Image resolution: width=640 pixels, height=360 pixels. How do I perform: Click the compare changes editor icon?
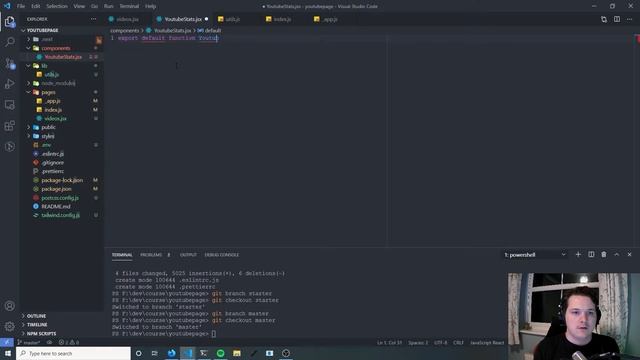click(x=604, y=19)
